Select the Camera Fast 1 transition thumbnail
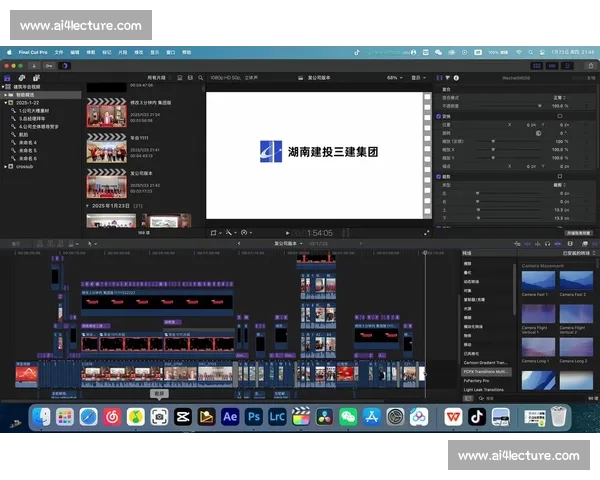The width and height of the screenshot is (600, 480). point(539,281)
